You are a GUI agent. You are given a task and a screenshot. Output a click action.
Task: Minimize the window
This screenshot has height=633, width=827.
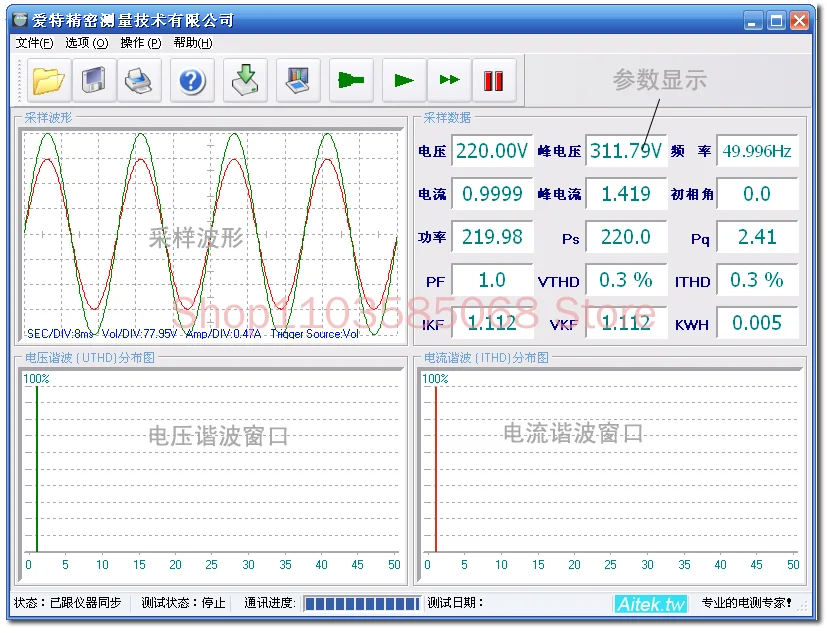[752, 21]
